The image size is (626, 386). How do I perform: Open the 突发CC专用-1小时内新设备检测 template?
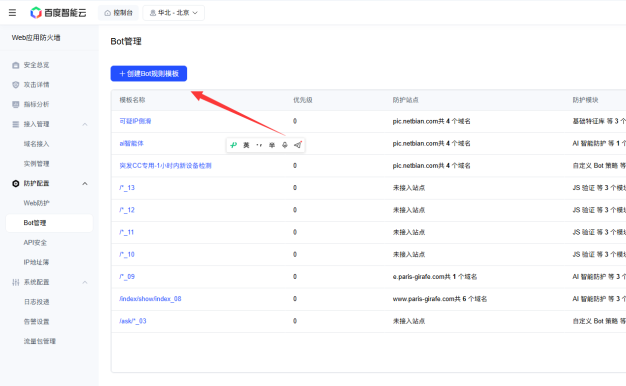point(165,166)
